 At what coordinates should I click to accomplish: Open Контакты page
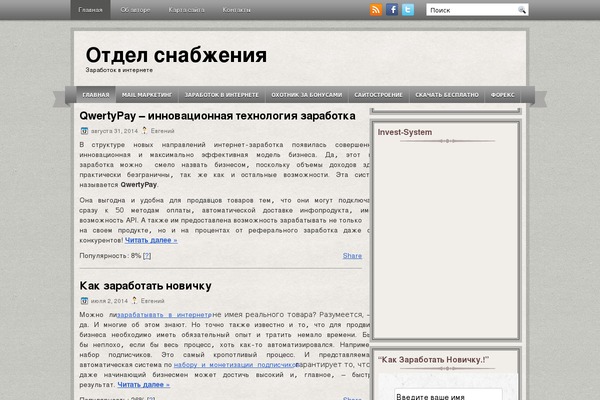tap(236, 10)
